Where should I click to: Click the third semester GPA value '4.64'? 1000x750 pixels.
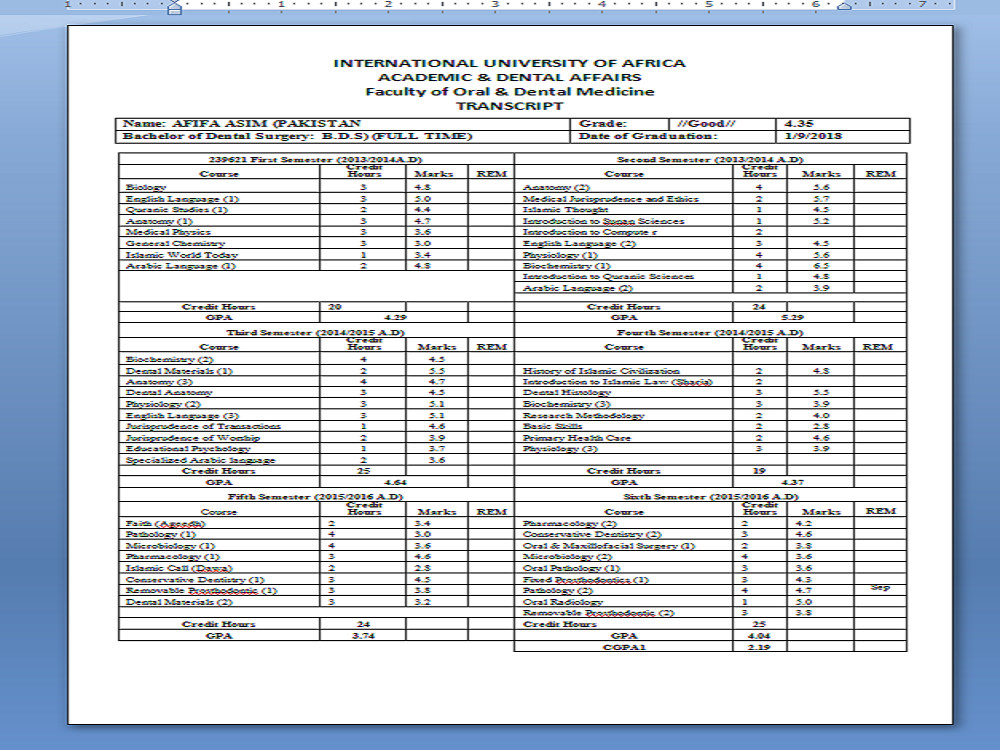click(395, 483)
